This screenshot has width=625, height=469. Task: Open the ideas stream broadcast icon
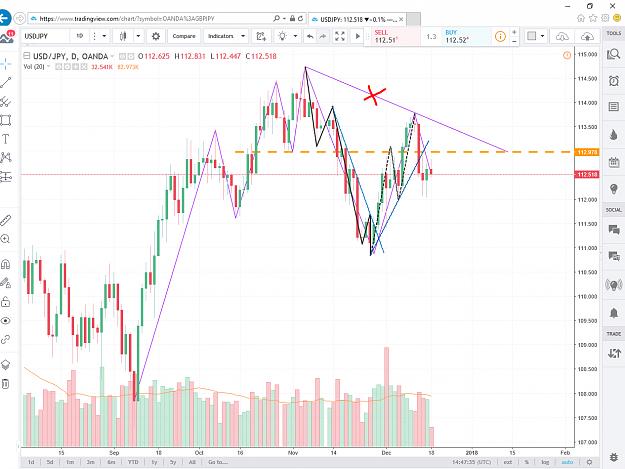pyautogui.click(x=613, y=285)
